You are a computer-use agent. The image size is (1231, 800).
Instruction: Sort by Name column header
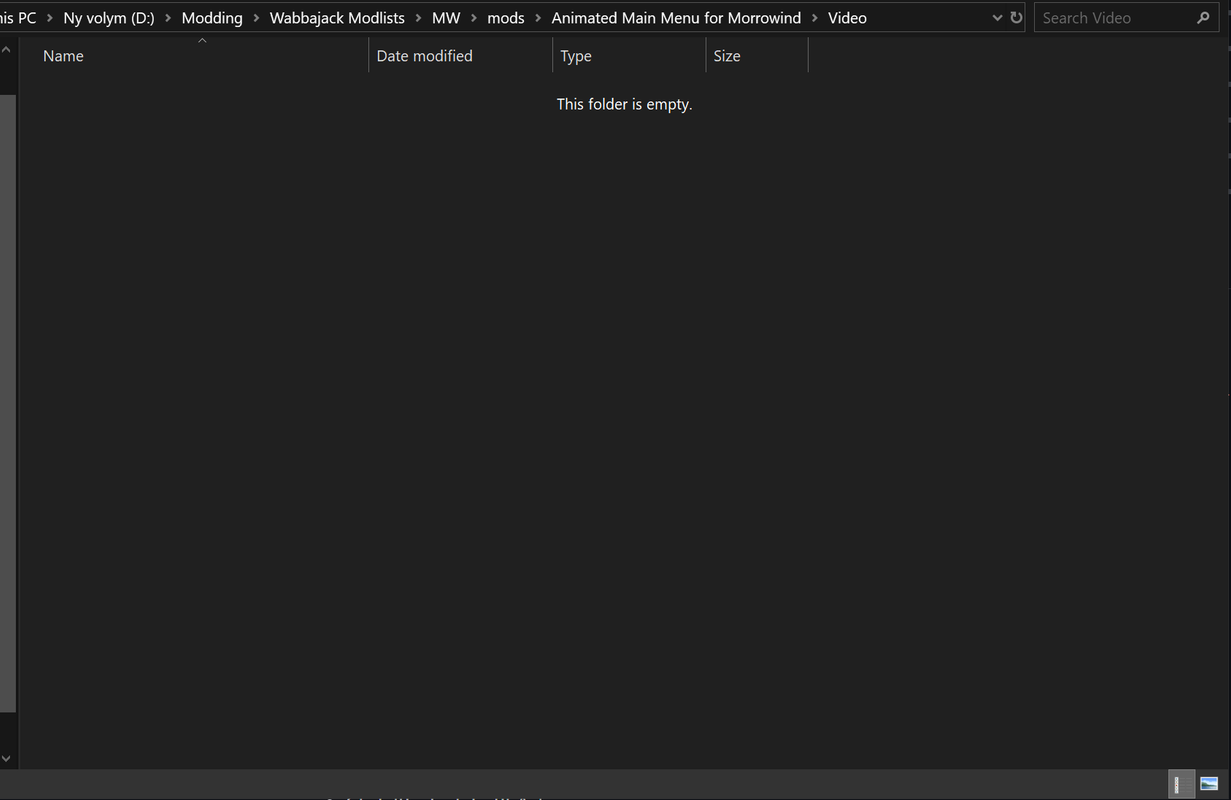click(x=194, y=56)
